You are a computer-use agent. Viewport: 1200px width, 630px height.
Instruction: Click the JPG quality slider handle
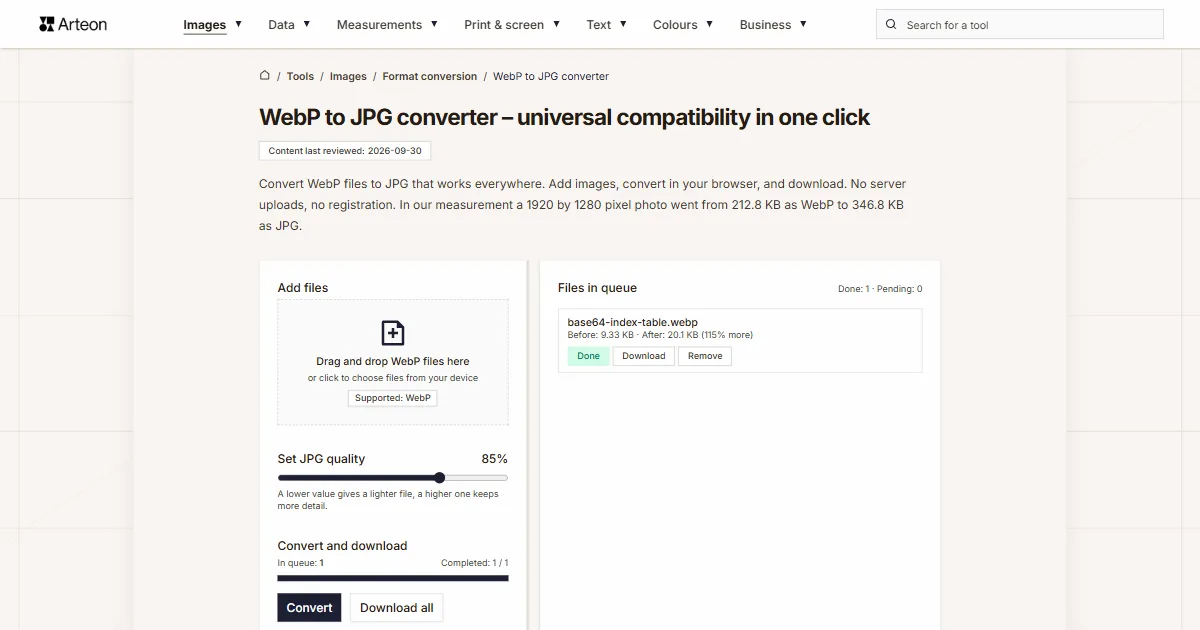[x=439, y=478]
